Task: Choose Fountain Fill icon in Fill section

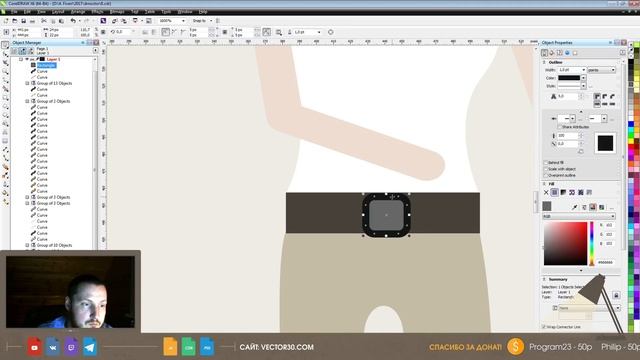Action: pos(563,192)
